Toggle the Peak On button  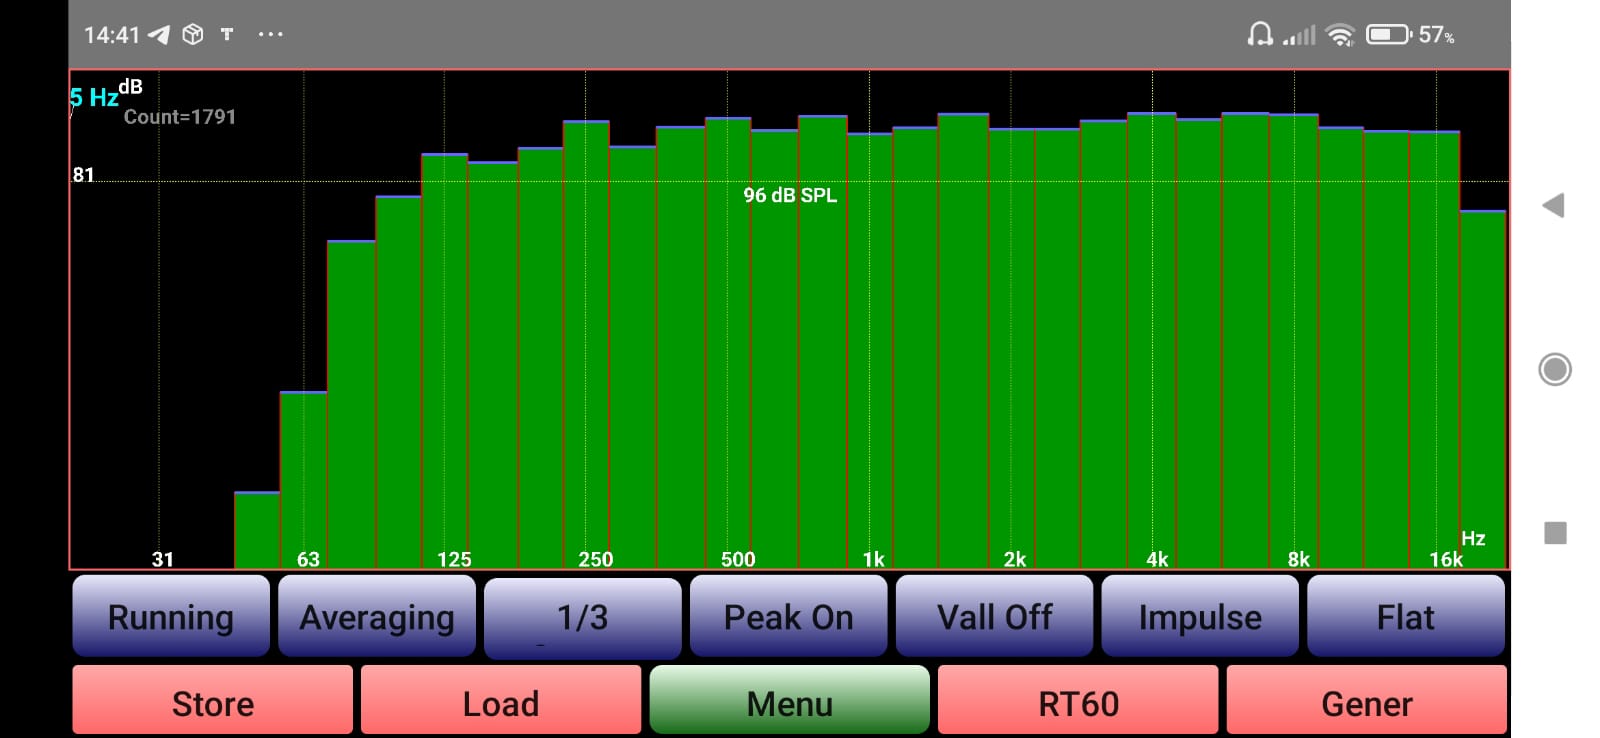coord(788,616)
